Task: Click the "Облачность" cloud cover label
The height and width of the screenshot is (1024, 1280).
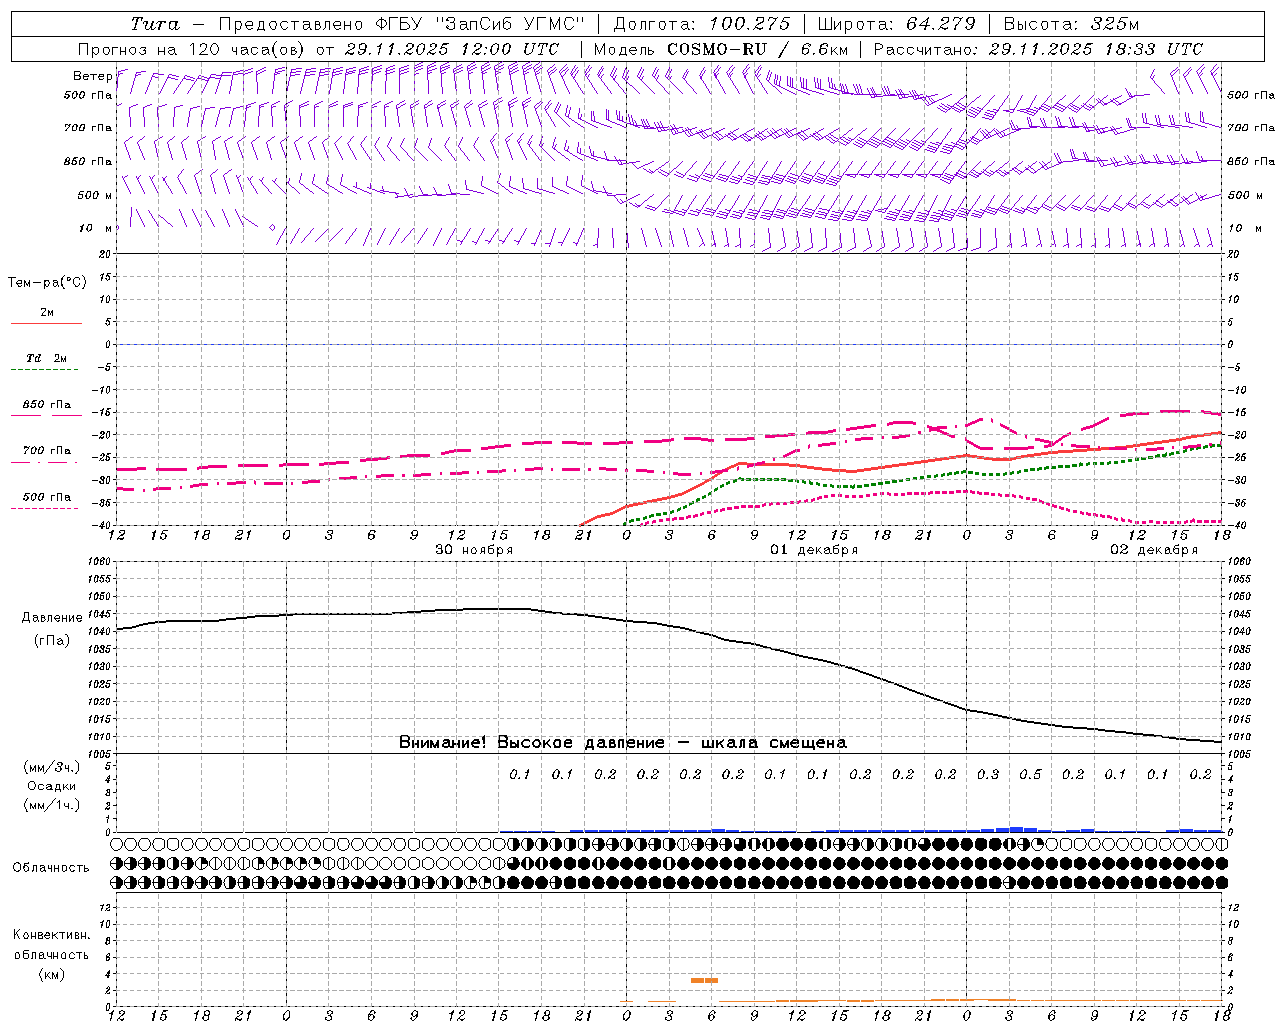Action: pos(50,867)
